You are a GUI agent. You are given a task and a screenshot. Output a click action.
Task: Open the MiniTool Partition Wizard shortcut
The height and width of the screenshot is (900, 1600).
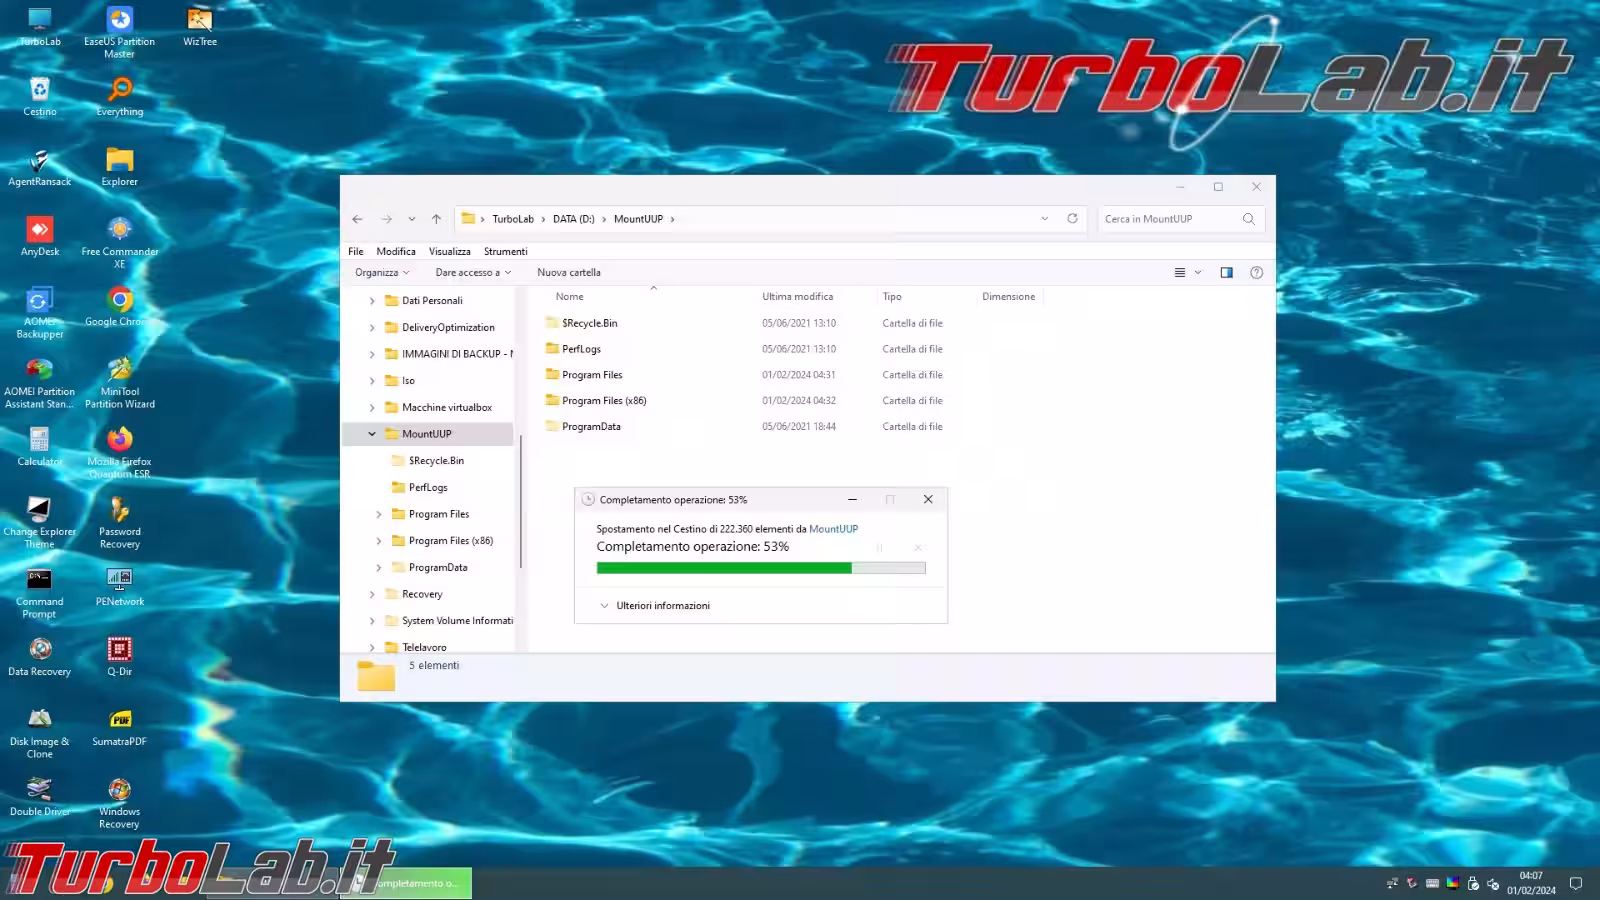119,371
